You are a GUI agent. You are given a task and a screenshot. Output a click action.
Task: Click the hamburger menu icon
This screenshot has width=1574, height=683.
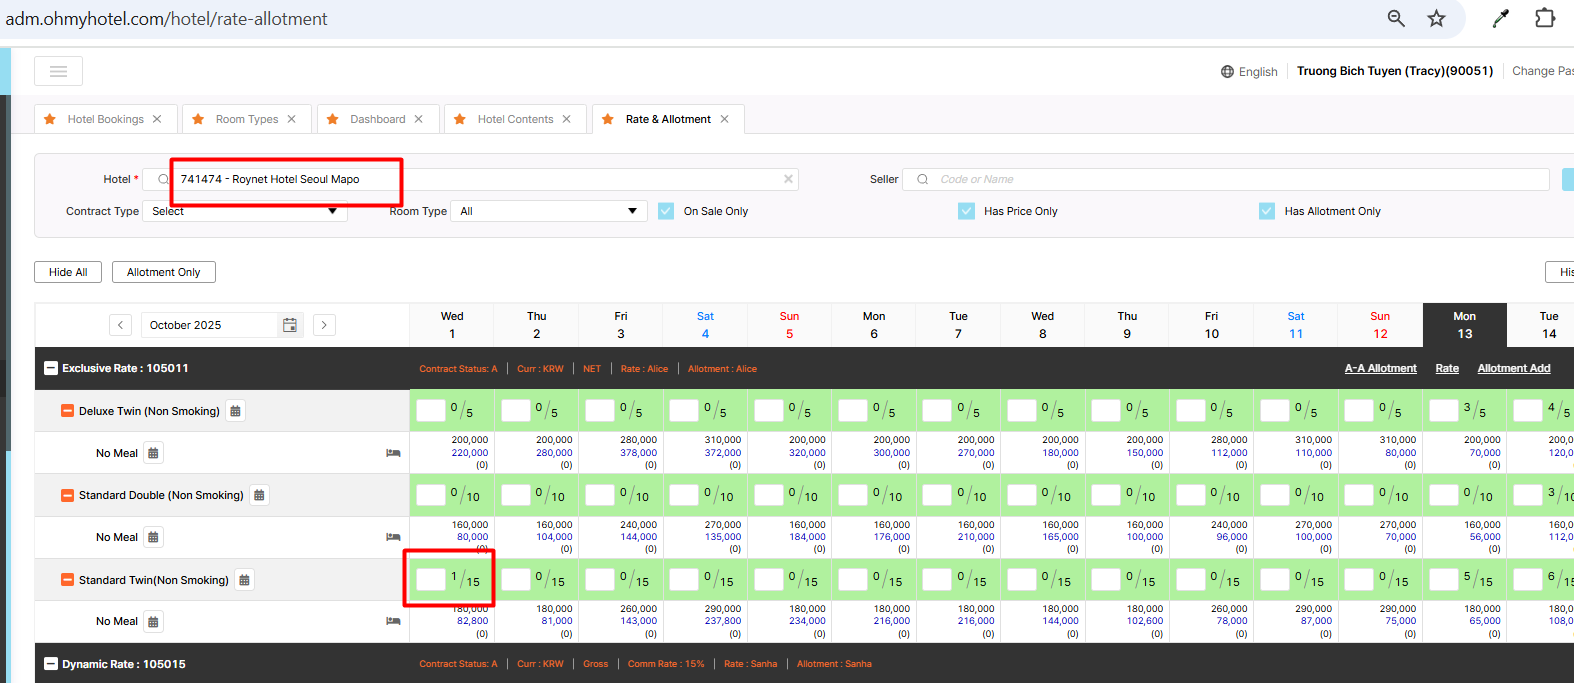[58, 71]
